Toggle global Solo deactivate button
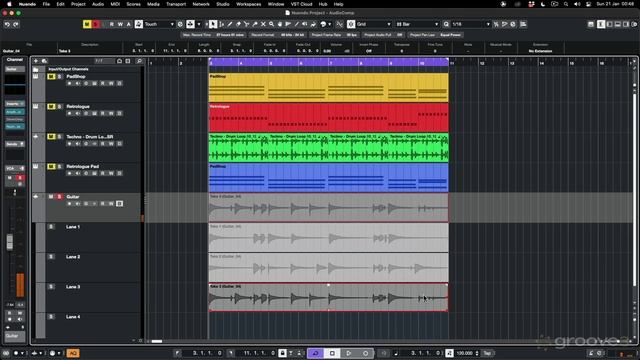The image size is (640, 360). (96, 24)
